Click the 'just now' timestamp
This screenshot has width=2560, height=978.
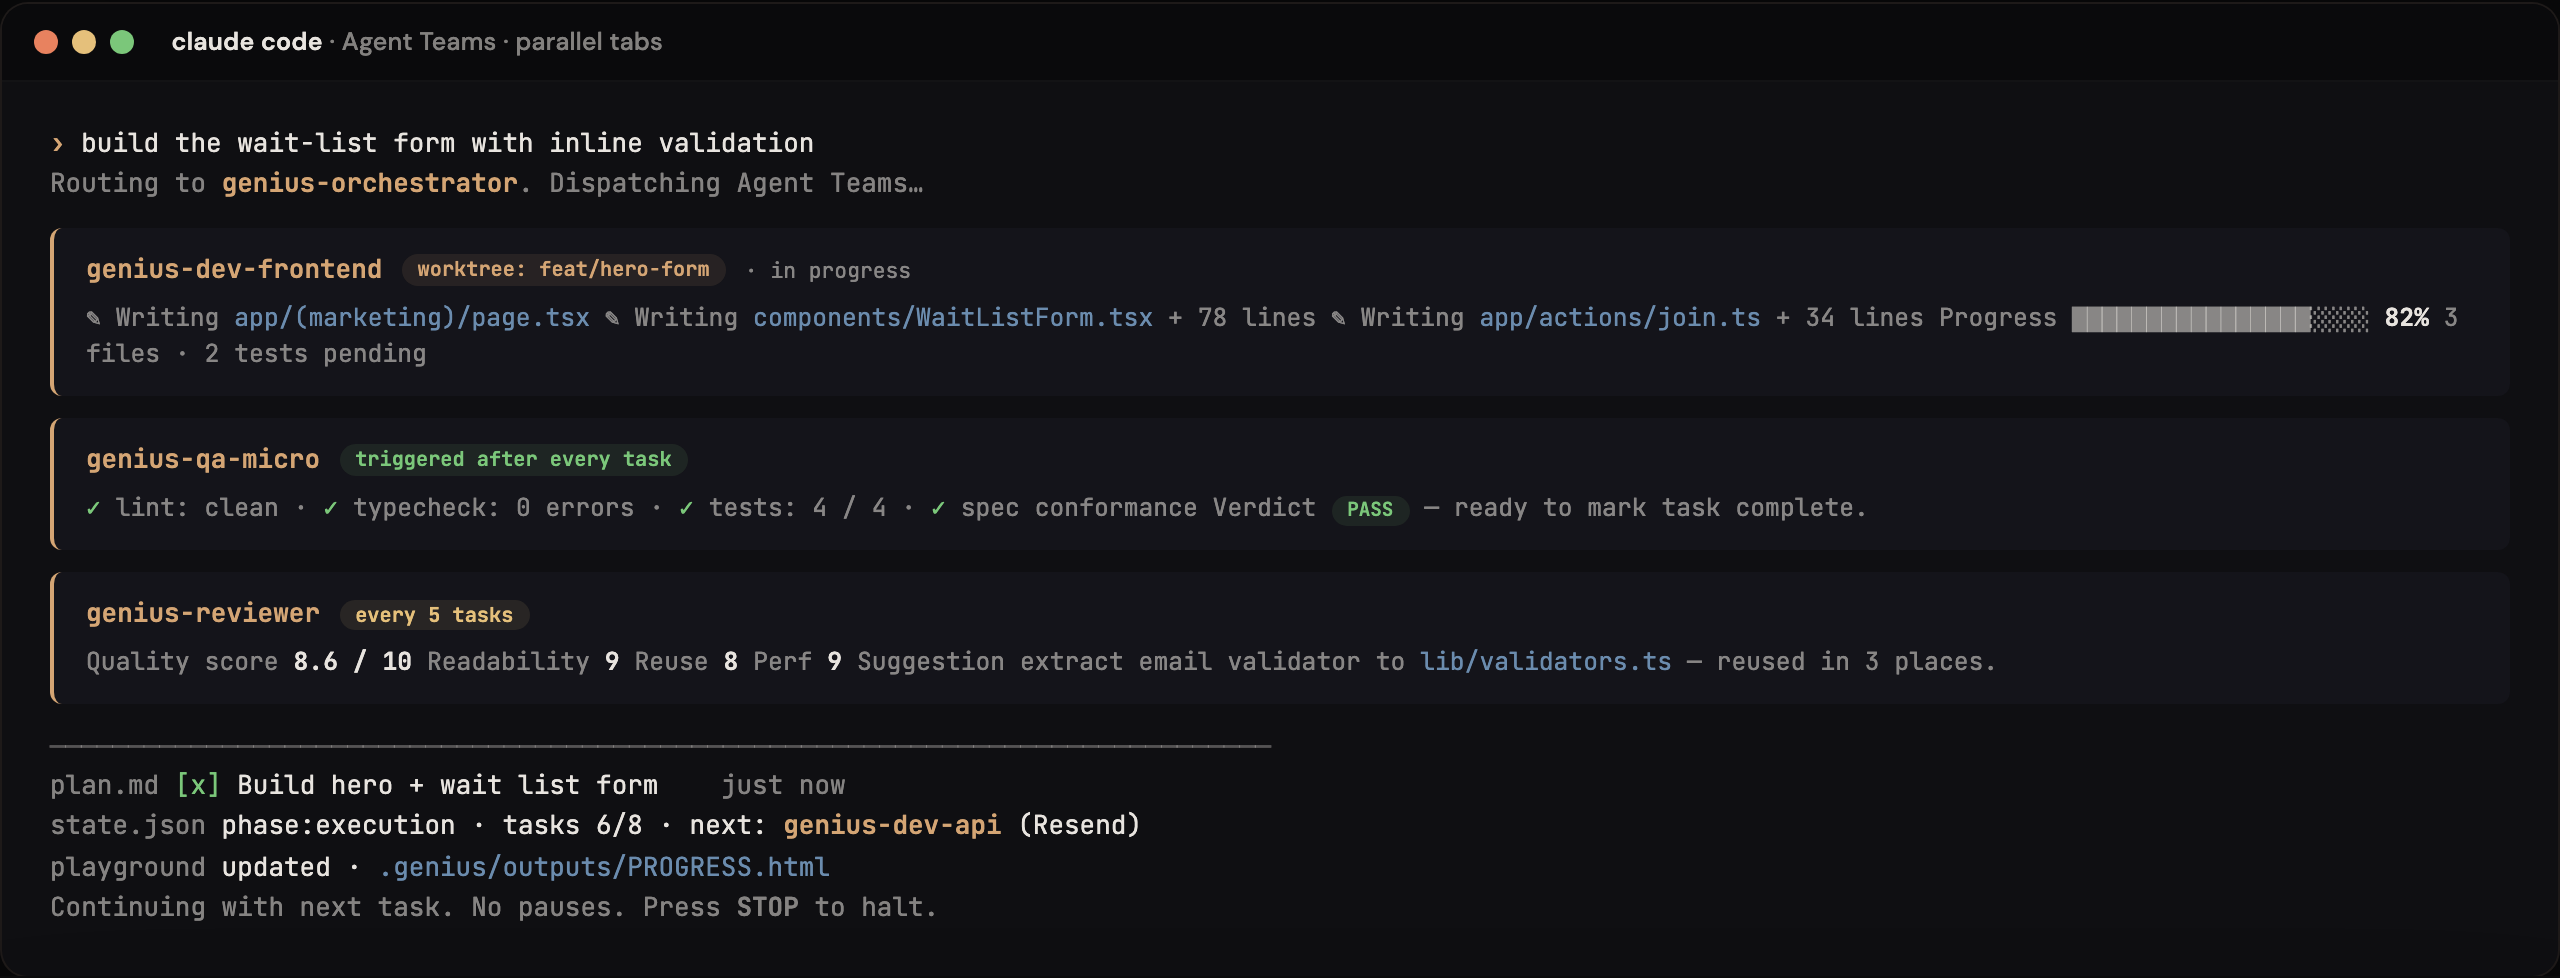point(783,786)
